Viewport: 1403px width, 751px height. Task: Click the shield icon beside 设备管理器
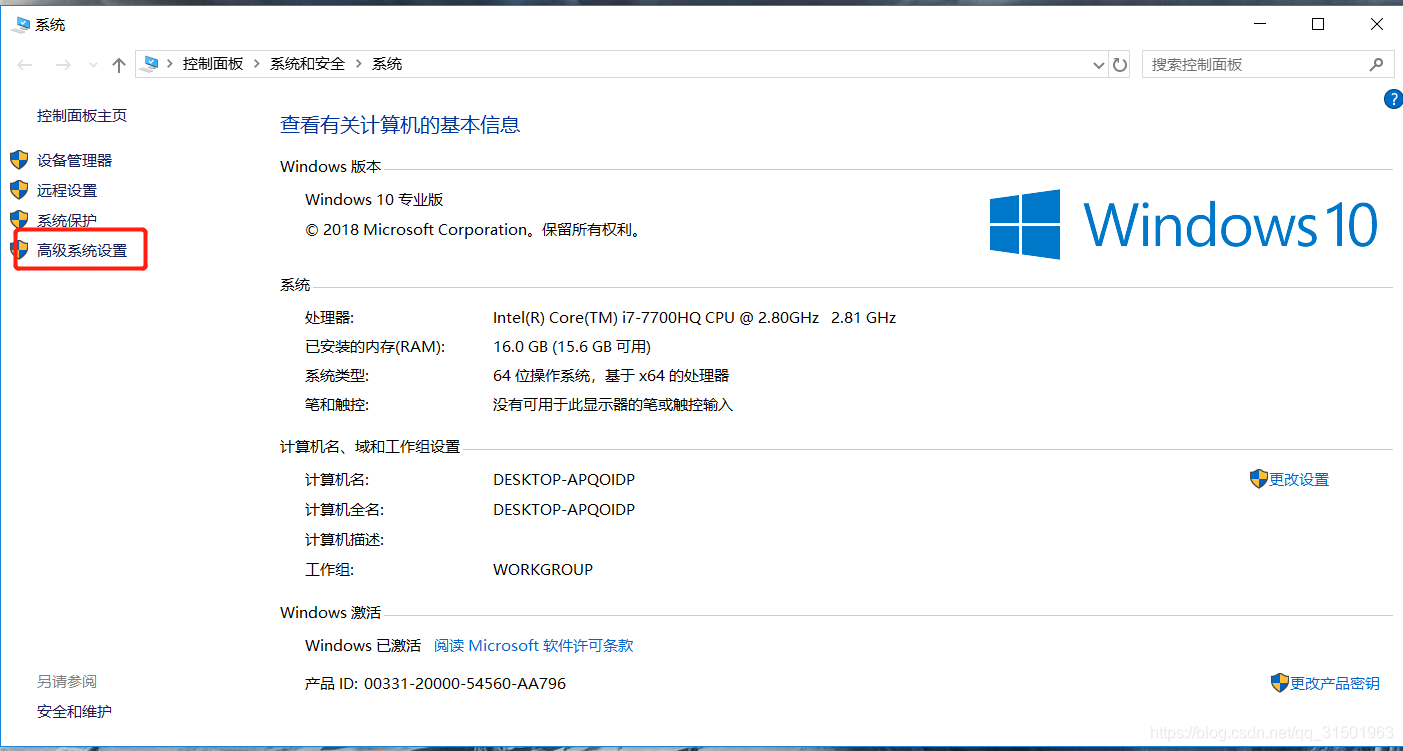19,160
